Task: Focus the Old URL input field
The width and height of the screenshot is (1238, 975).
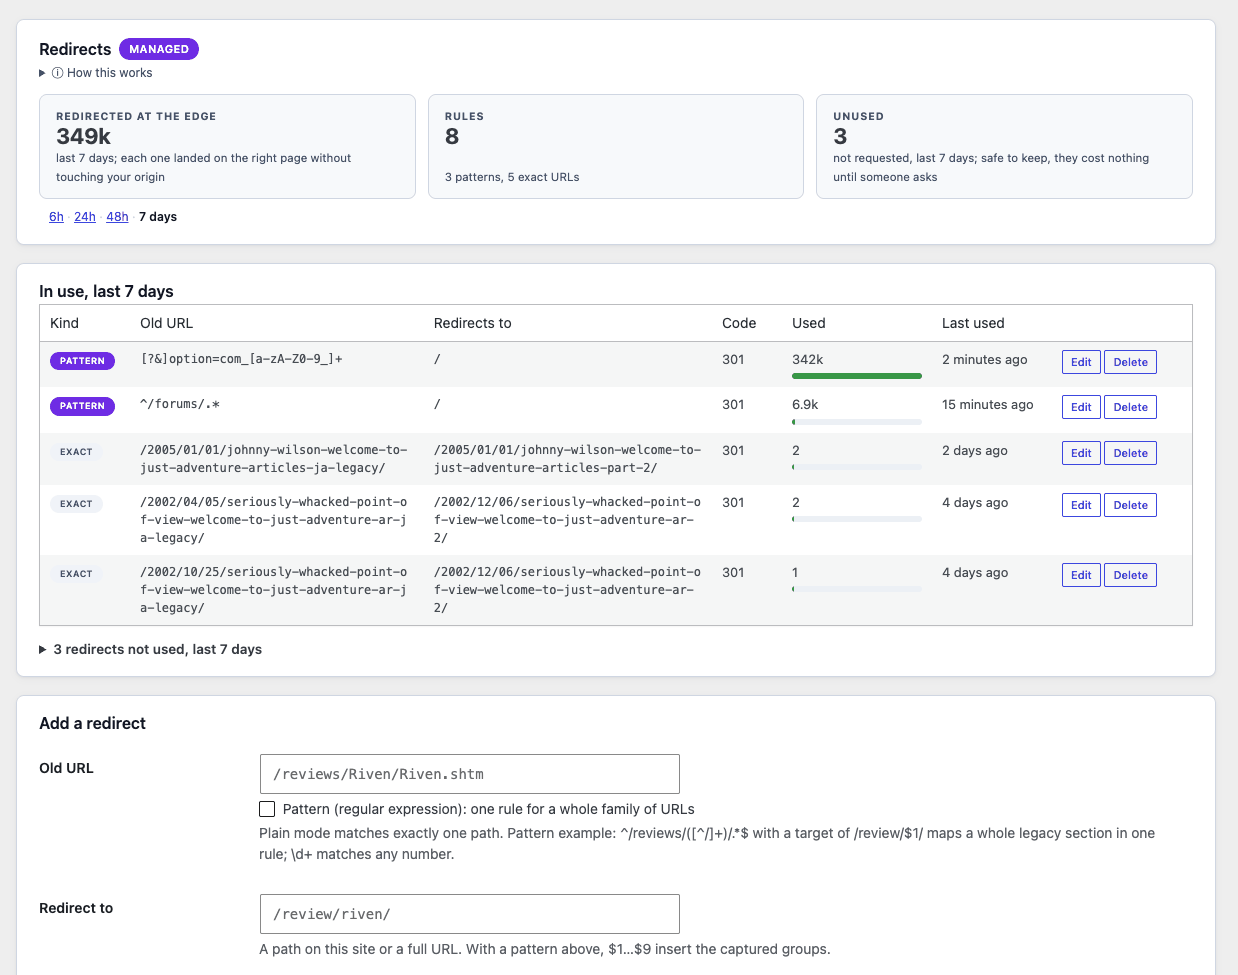Action: (x=469, y=774)
